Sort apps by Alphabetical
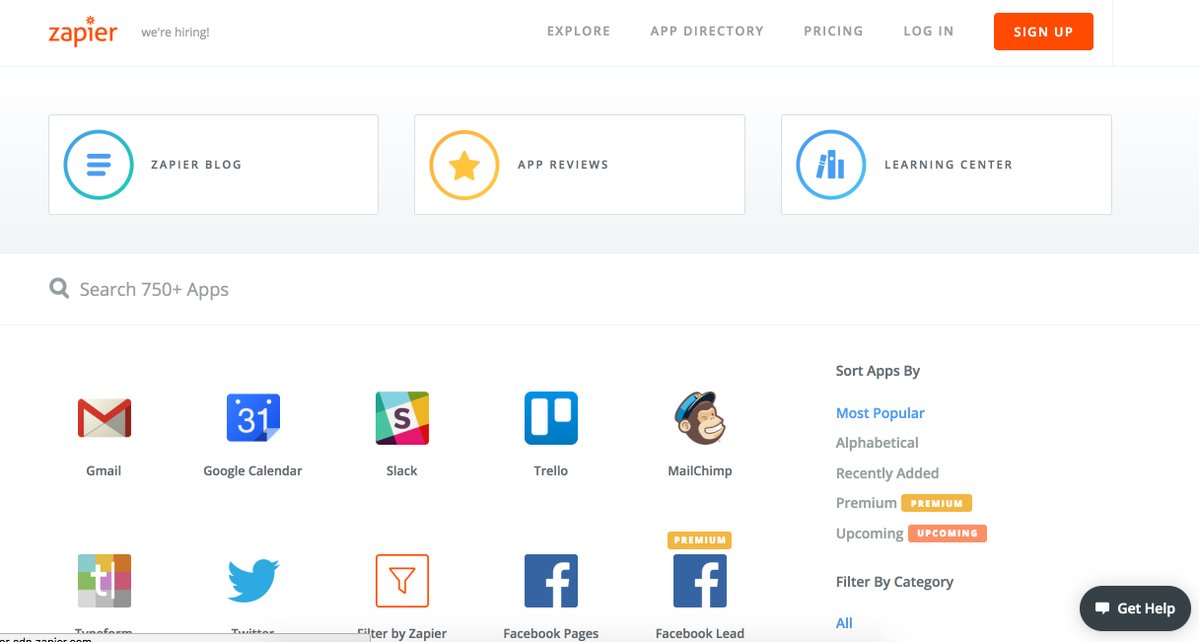Image resolution: width=1199 pixels, height=642 pixels. [877, 443]
